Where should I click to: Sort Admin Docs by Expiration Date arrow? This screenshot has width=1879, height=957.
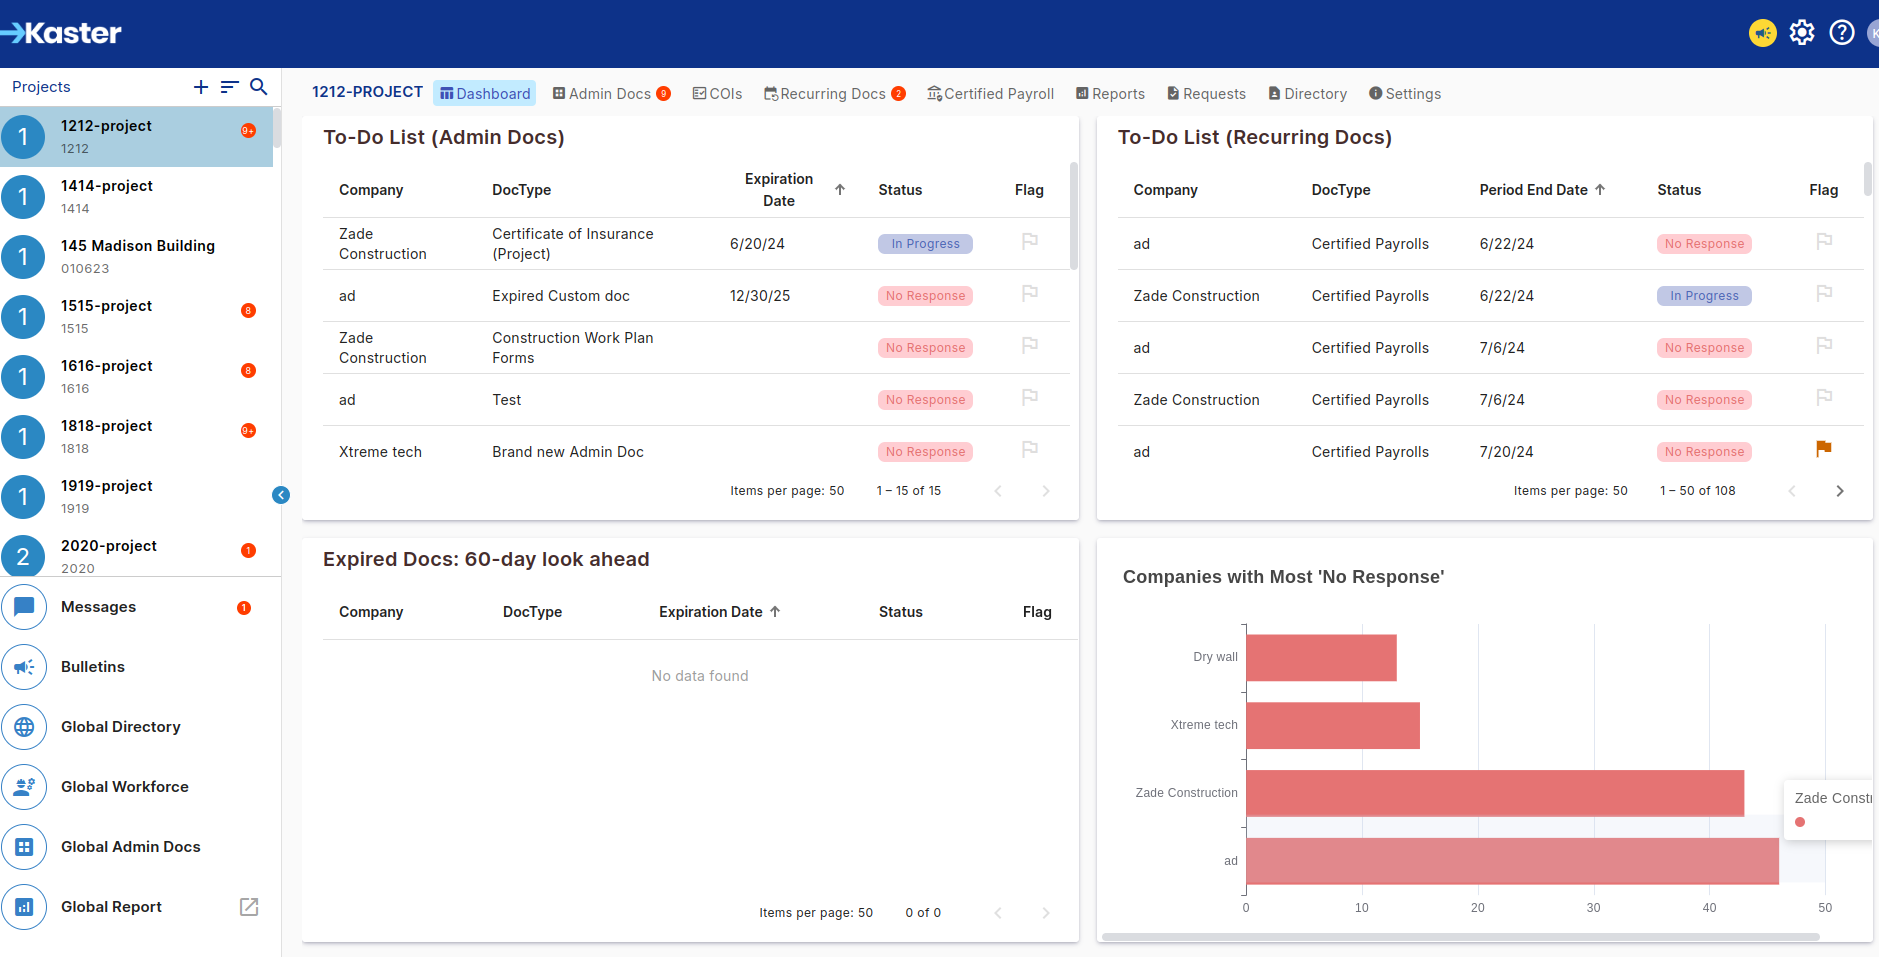coord(840,190)
